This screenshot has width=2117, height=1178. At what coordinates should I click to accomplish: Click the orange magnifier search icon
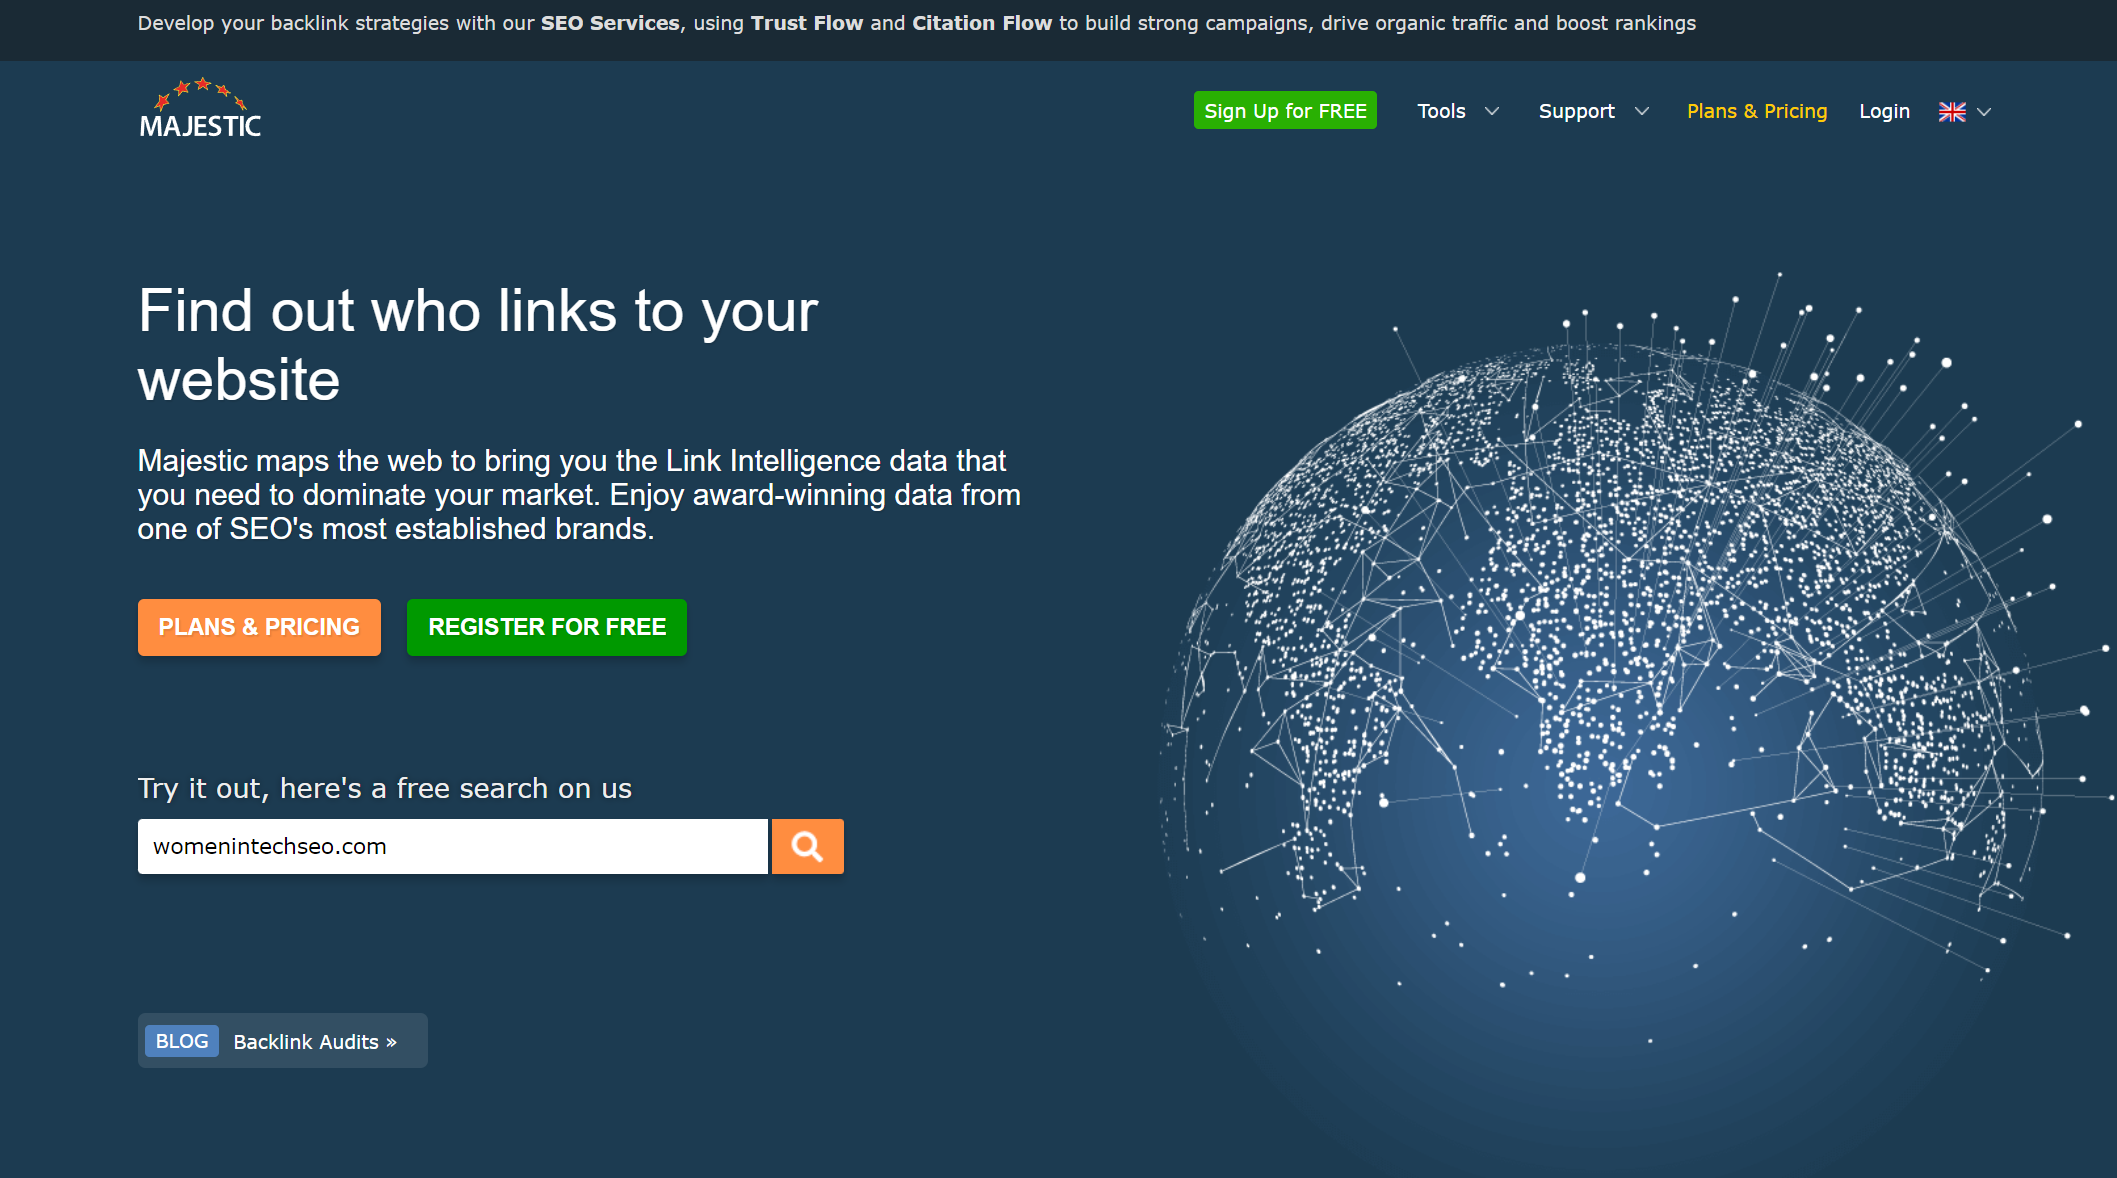(x=807, y=847)
